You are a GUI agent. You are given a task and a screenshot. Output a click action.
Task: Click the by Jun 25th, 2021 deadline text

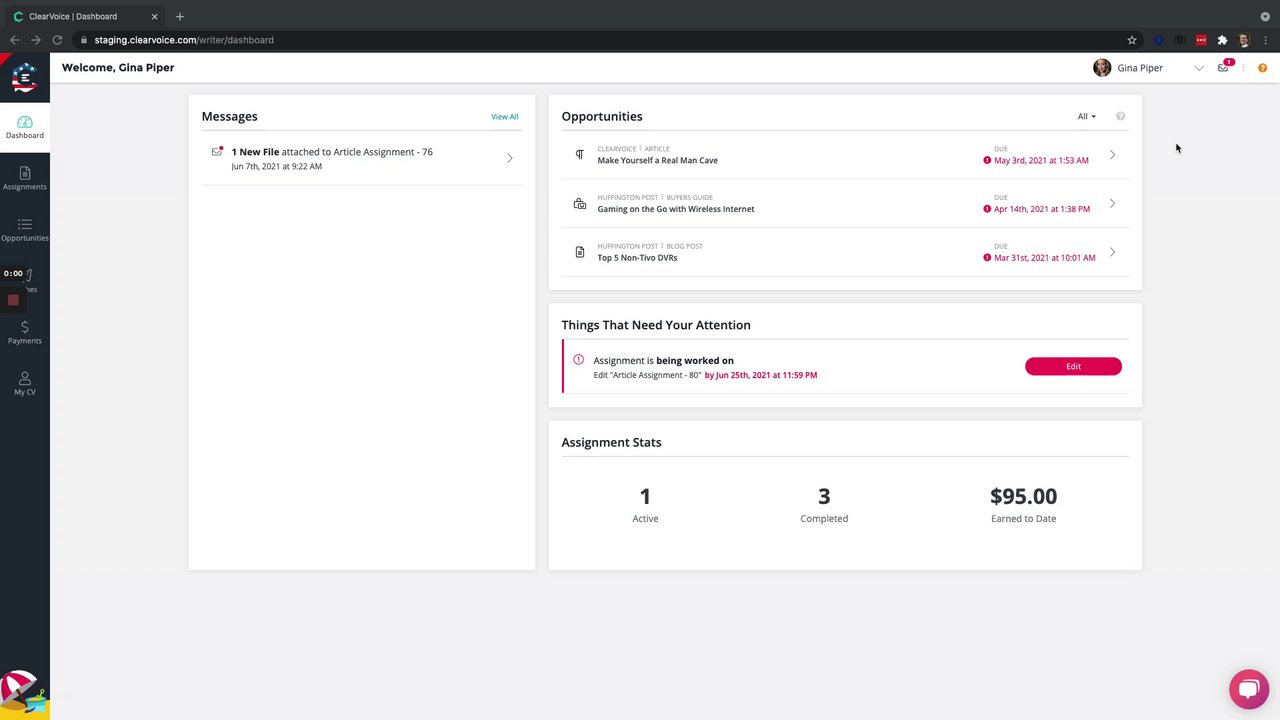[761, 375]
